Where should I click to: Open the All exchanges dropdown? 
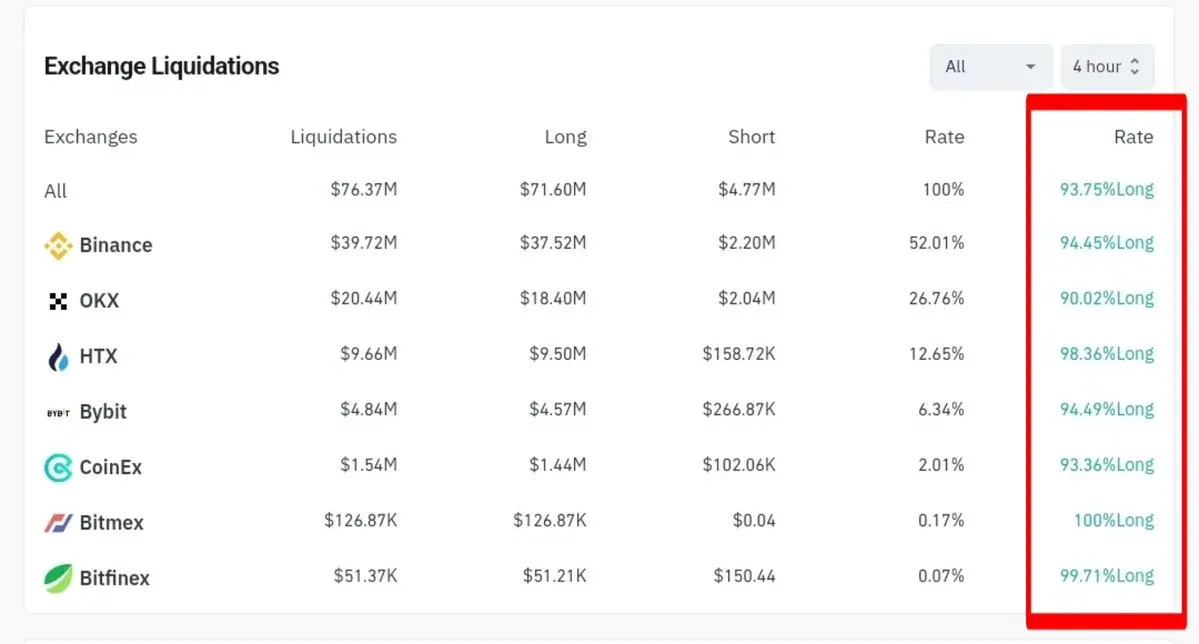tap(990, 67)
